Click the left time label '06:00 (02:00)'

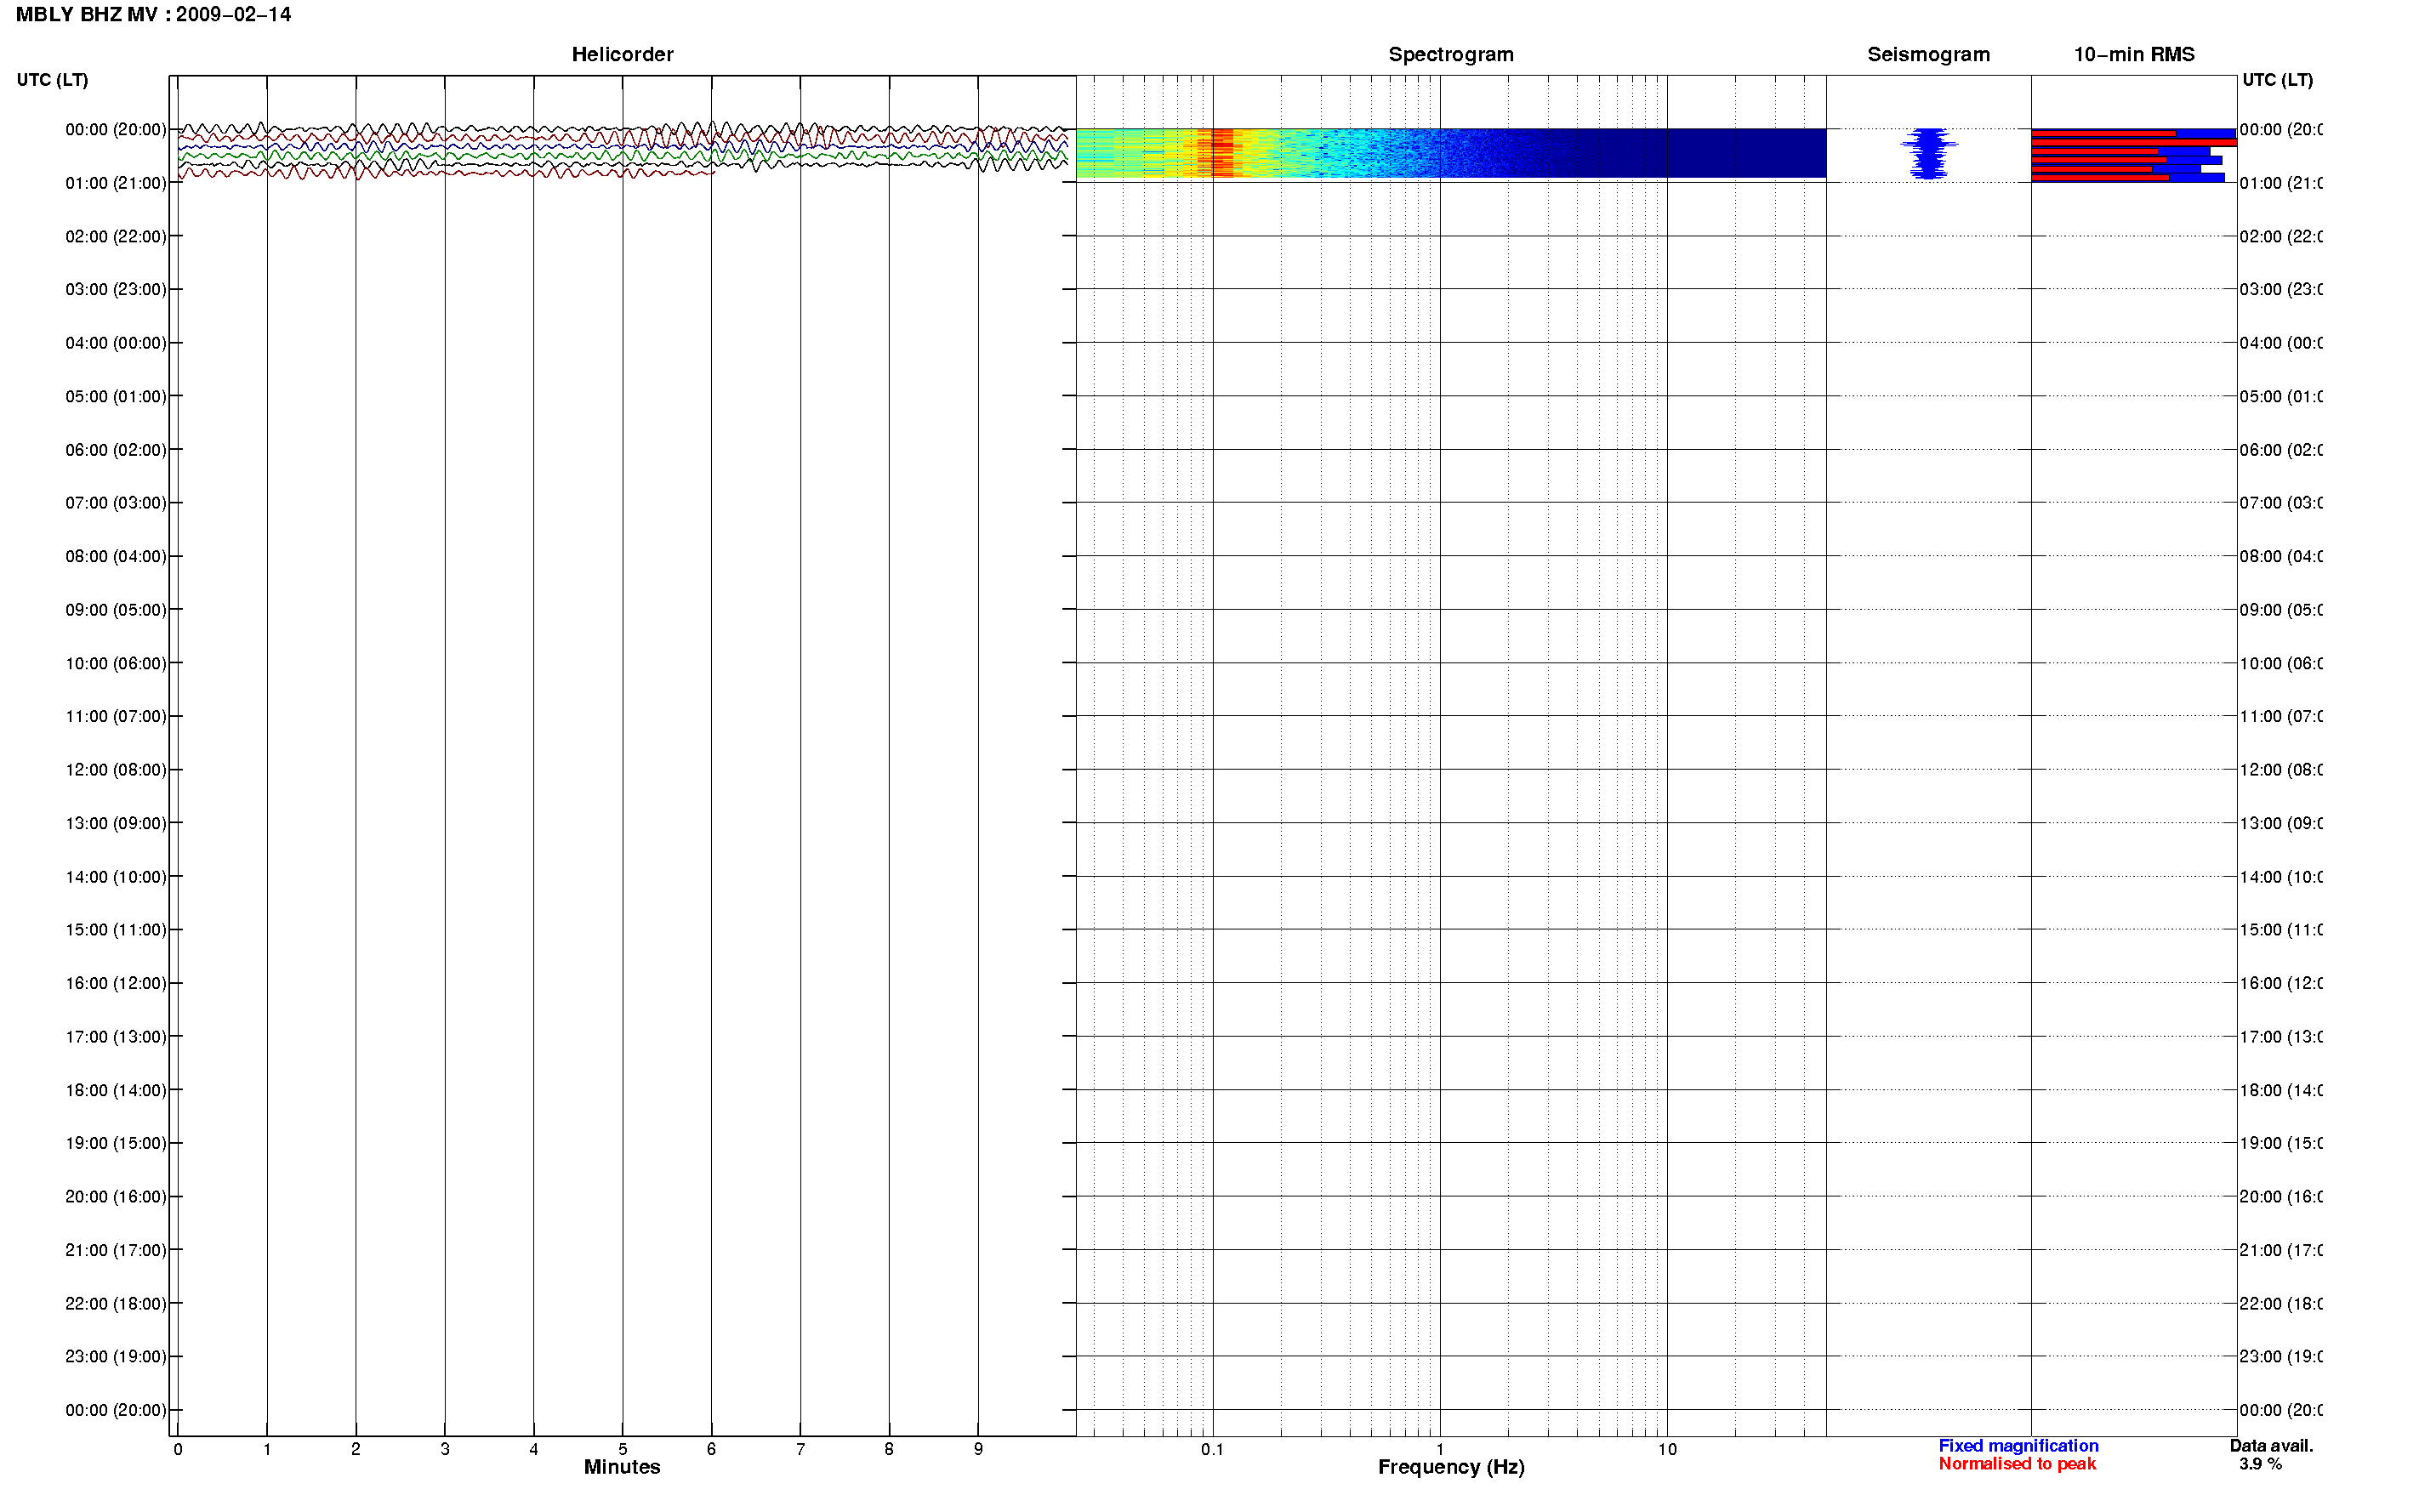point(116,450)
